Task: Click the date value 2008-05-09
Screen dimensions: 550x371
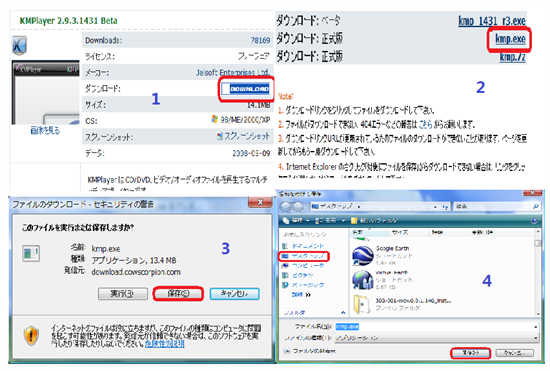Action: point(251,153)
